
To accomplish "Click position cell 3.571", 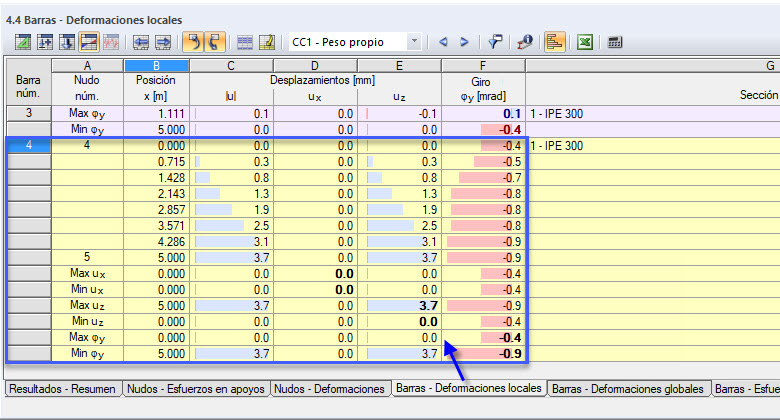I will pyautogui.click(x=156, y=225).
